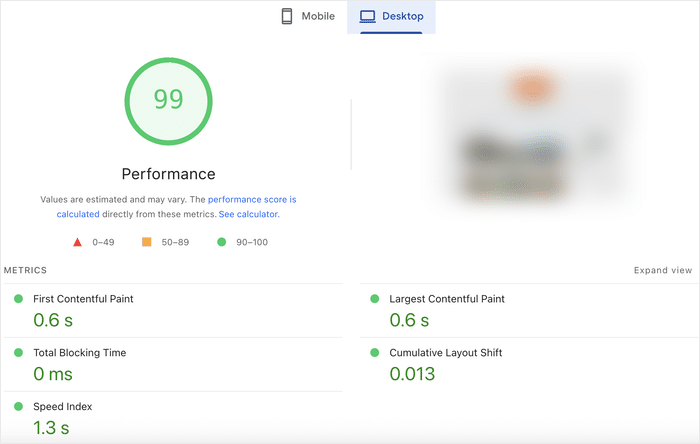Open the 'See calculator.' link
700x444 pixels.
tap(249, 214)
